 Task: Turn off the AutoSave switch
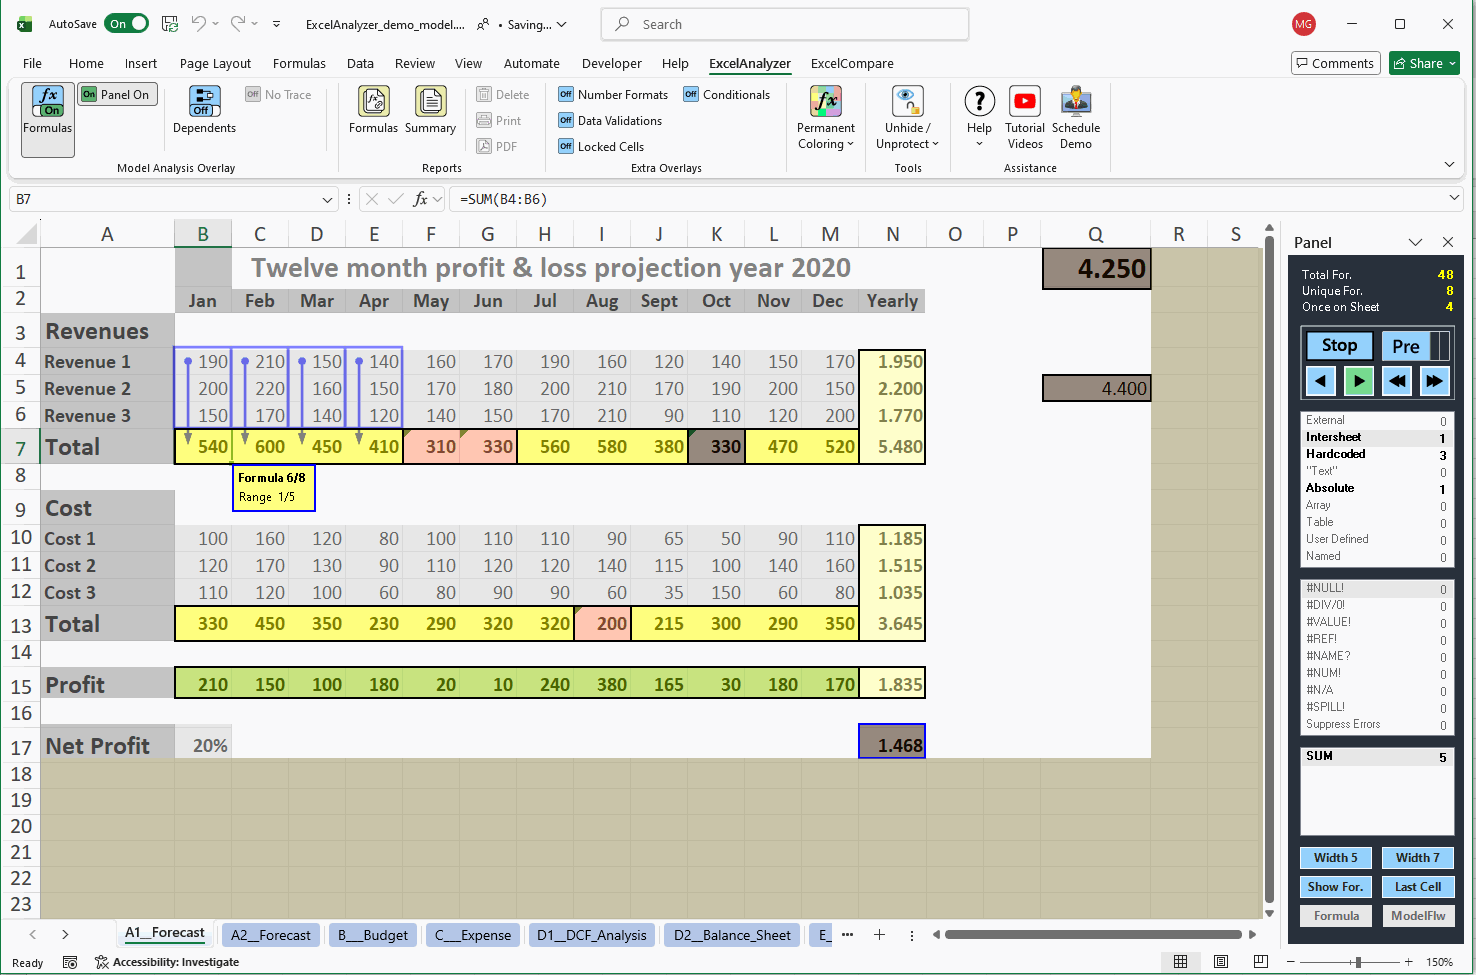point(127,24)
